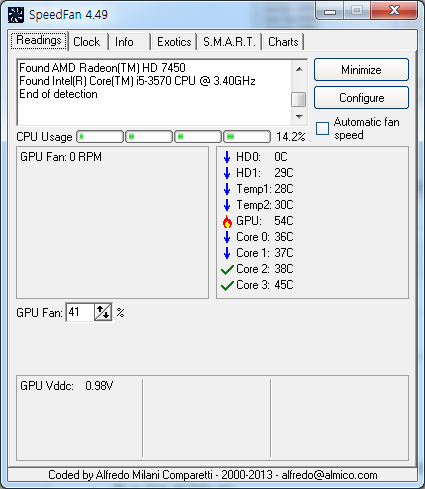This screenshot has height=489, width=425.
Task: Open the Charts tab
Action: (x=283, y=42)
